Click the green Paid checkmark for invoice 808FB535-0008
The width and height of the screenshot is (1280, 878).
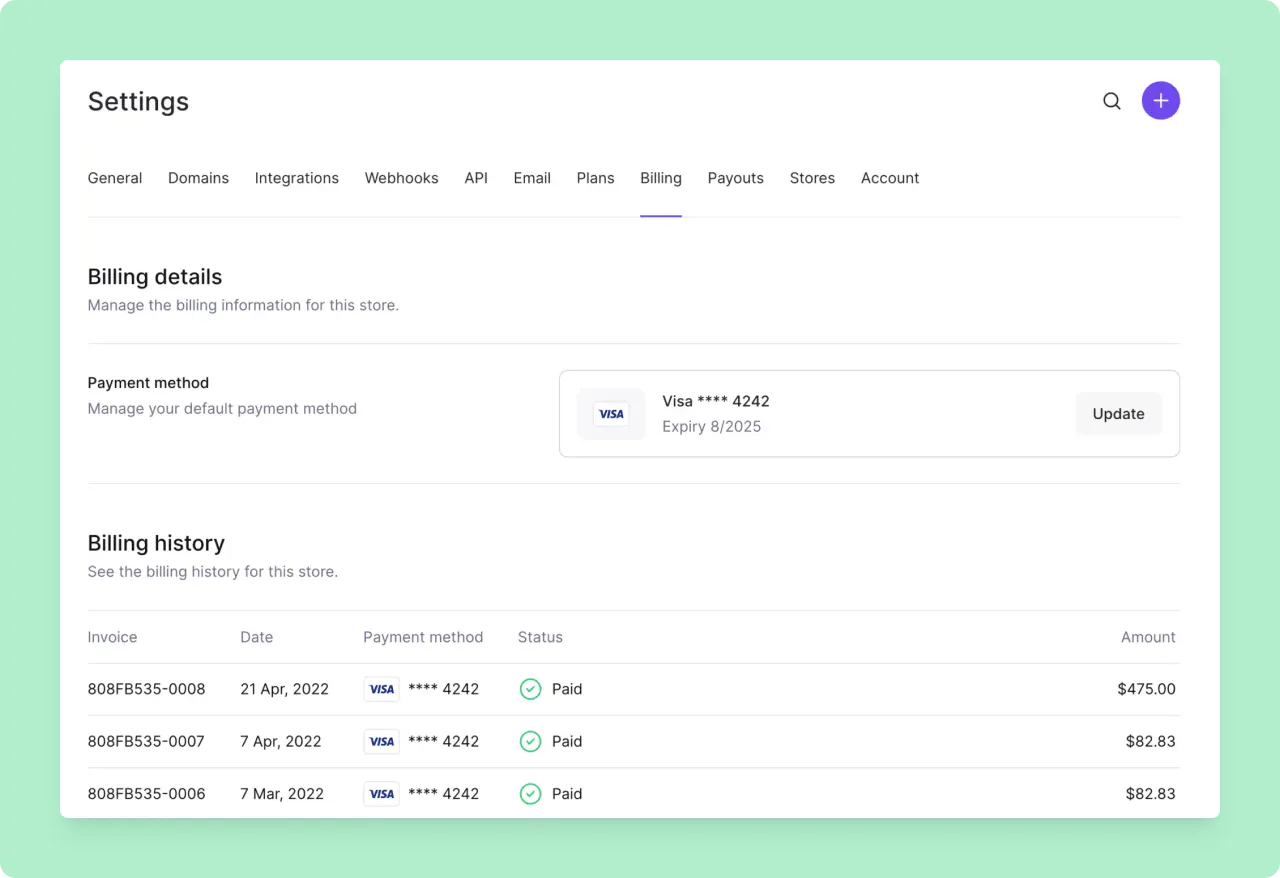[530, 689]
